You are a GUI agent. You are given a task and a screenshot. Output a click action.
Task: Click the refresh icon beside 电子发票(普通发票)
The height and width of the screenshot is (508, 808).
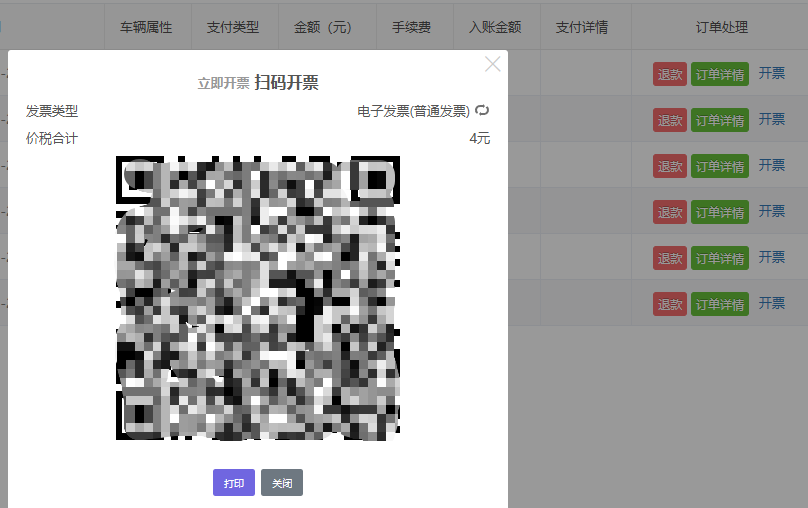click(x=482, y=110)
